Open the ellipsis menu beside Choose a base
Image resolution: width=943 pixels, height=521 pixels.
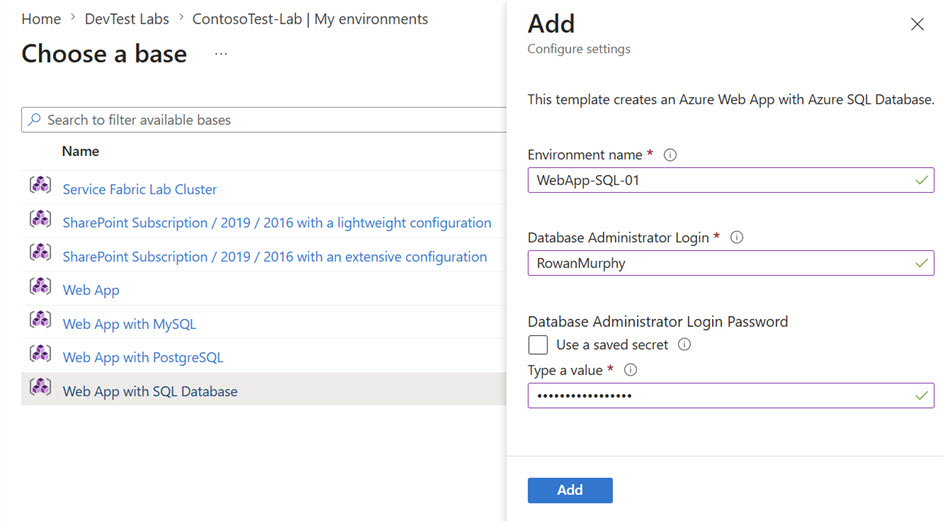click(x=221, y=54)
